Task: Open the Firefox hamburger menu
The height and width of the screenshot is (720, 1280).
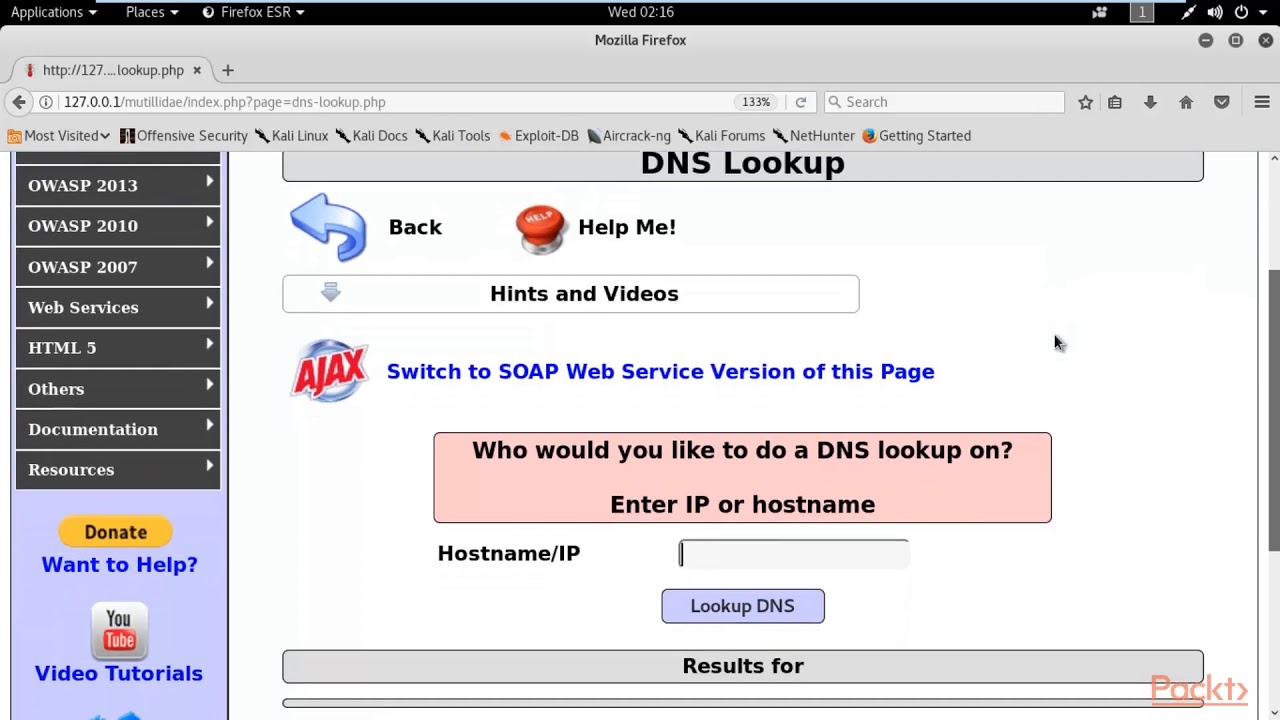Action: click(x=1262, y=102)
